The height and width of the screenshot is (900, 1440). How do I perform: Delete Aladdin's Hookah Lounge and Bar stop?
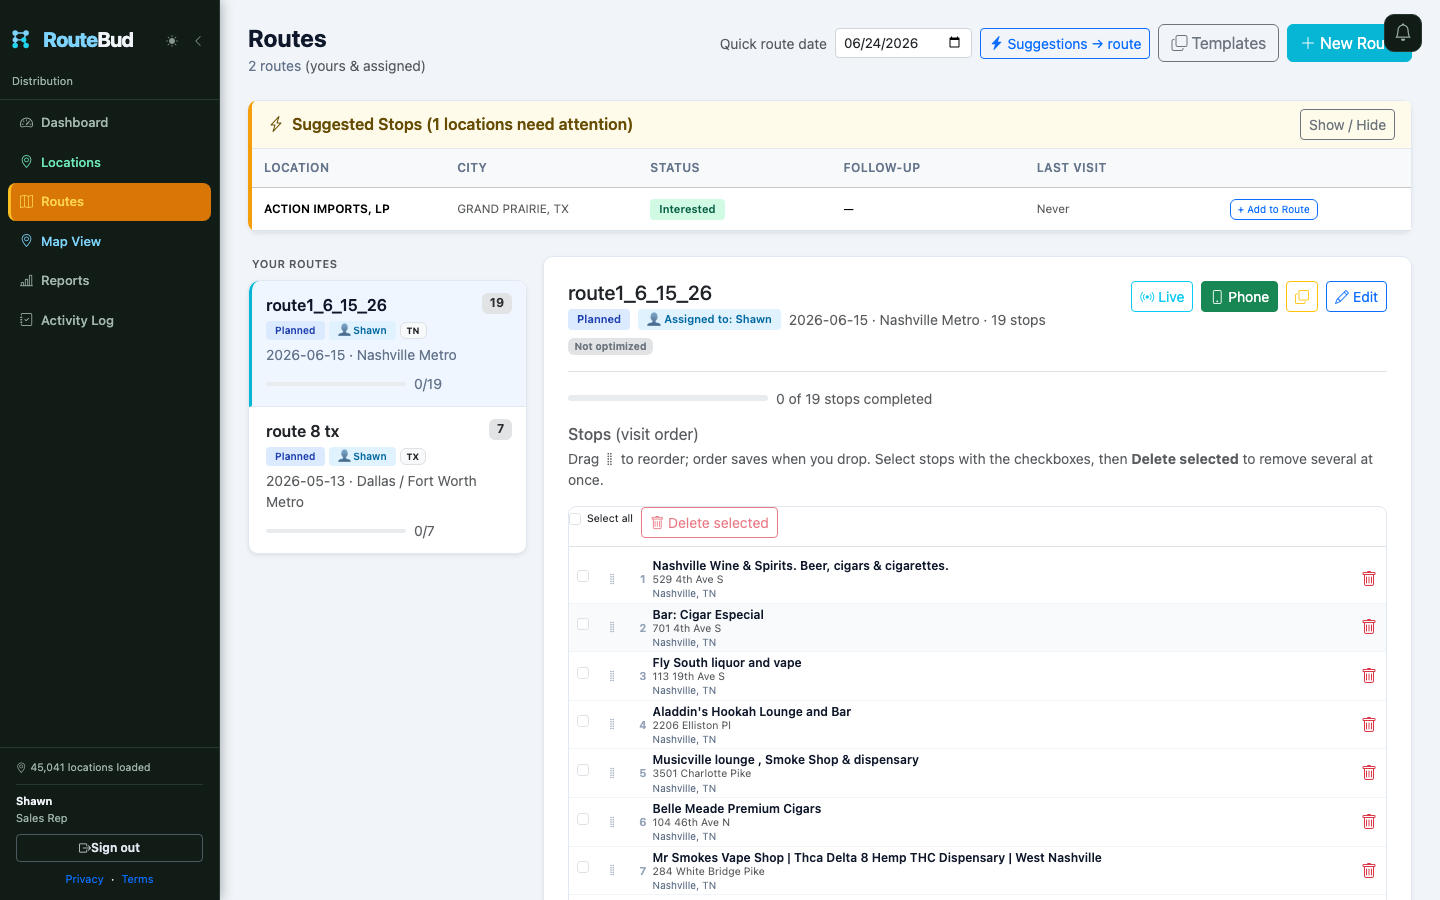(1369, 724)
